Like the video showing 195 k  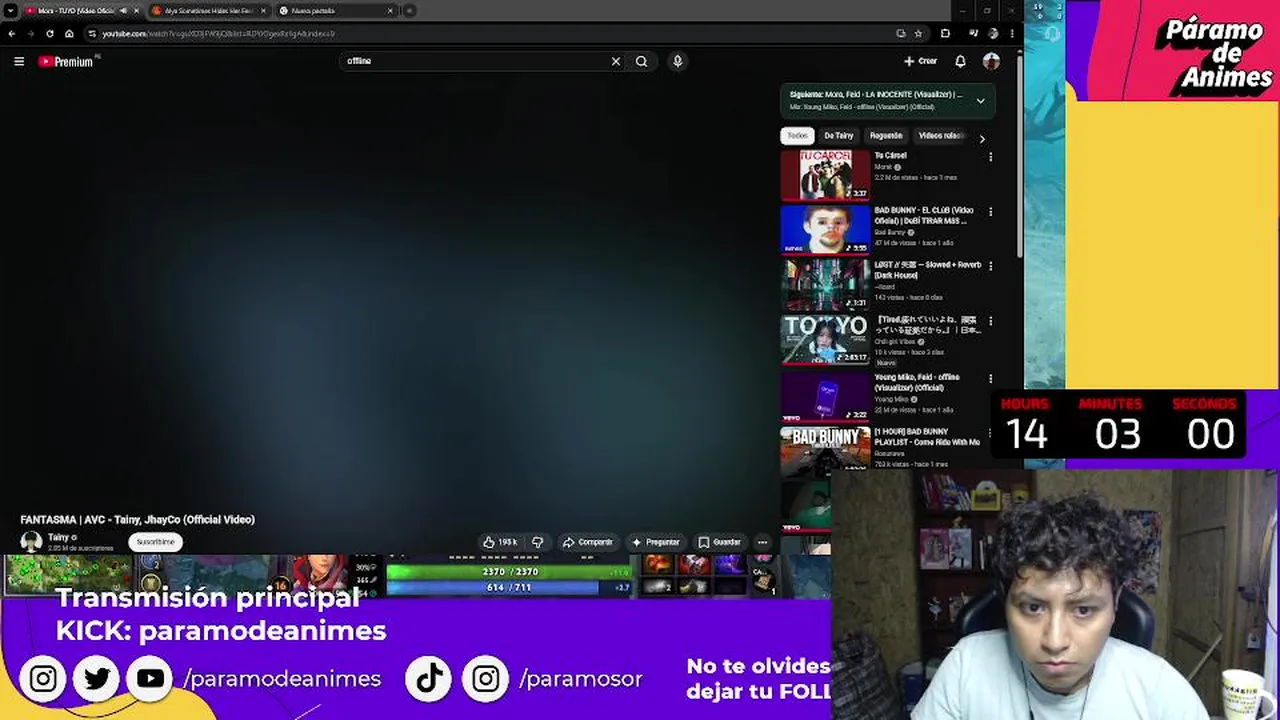point(499,542)
